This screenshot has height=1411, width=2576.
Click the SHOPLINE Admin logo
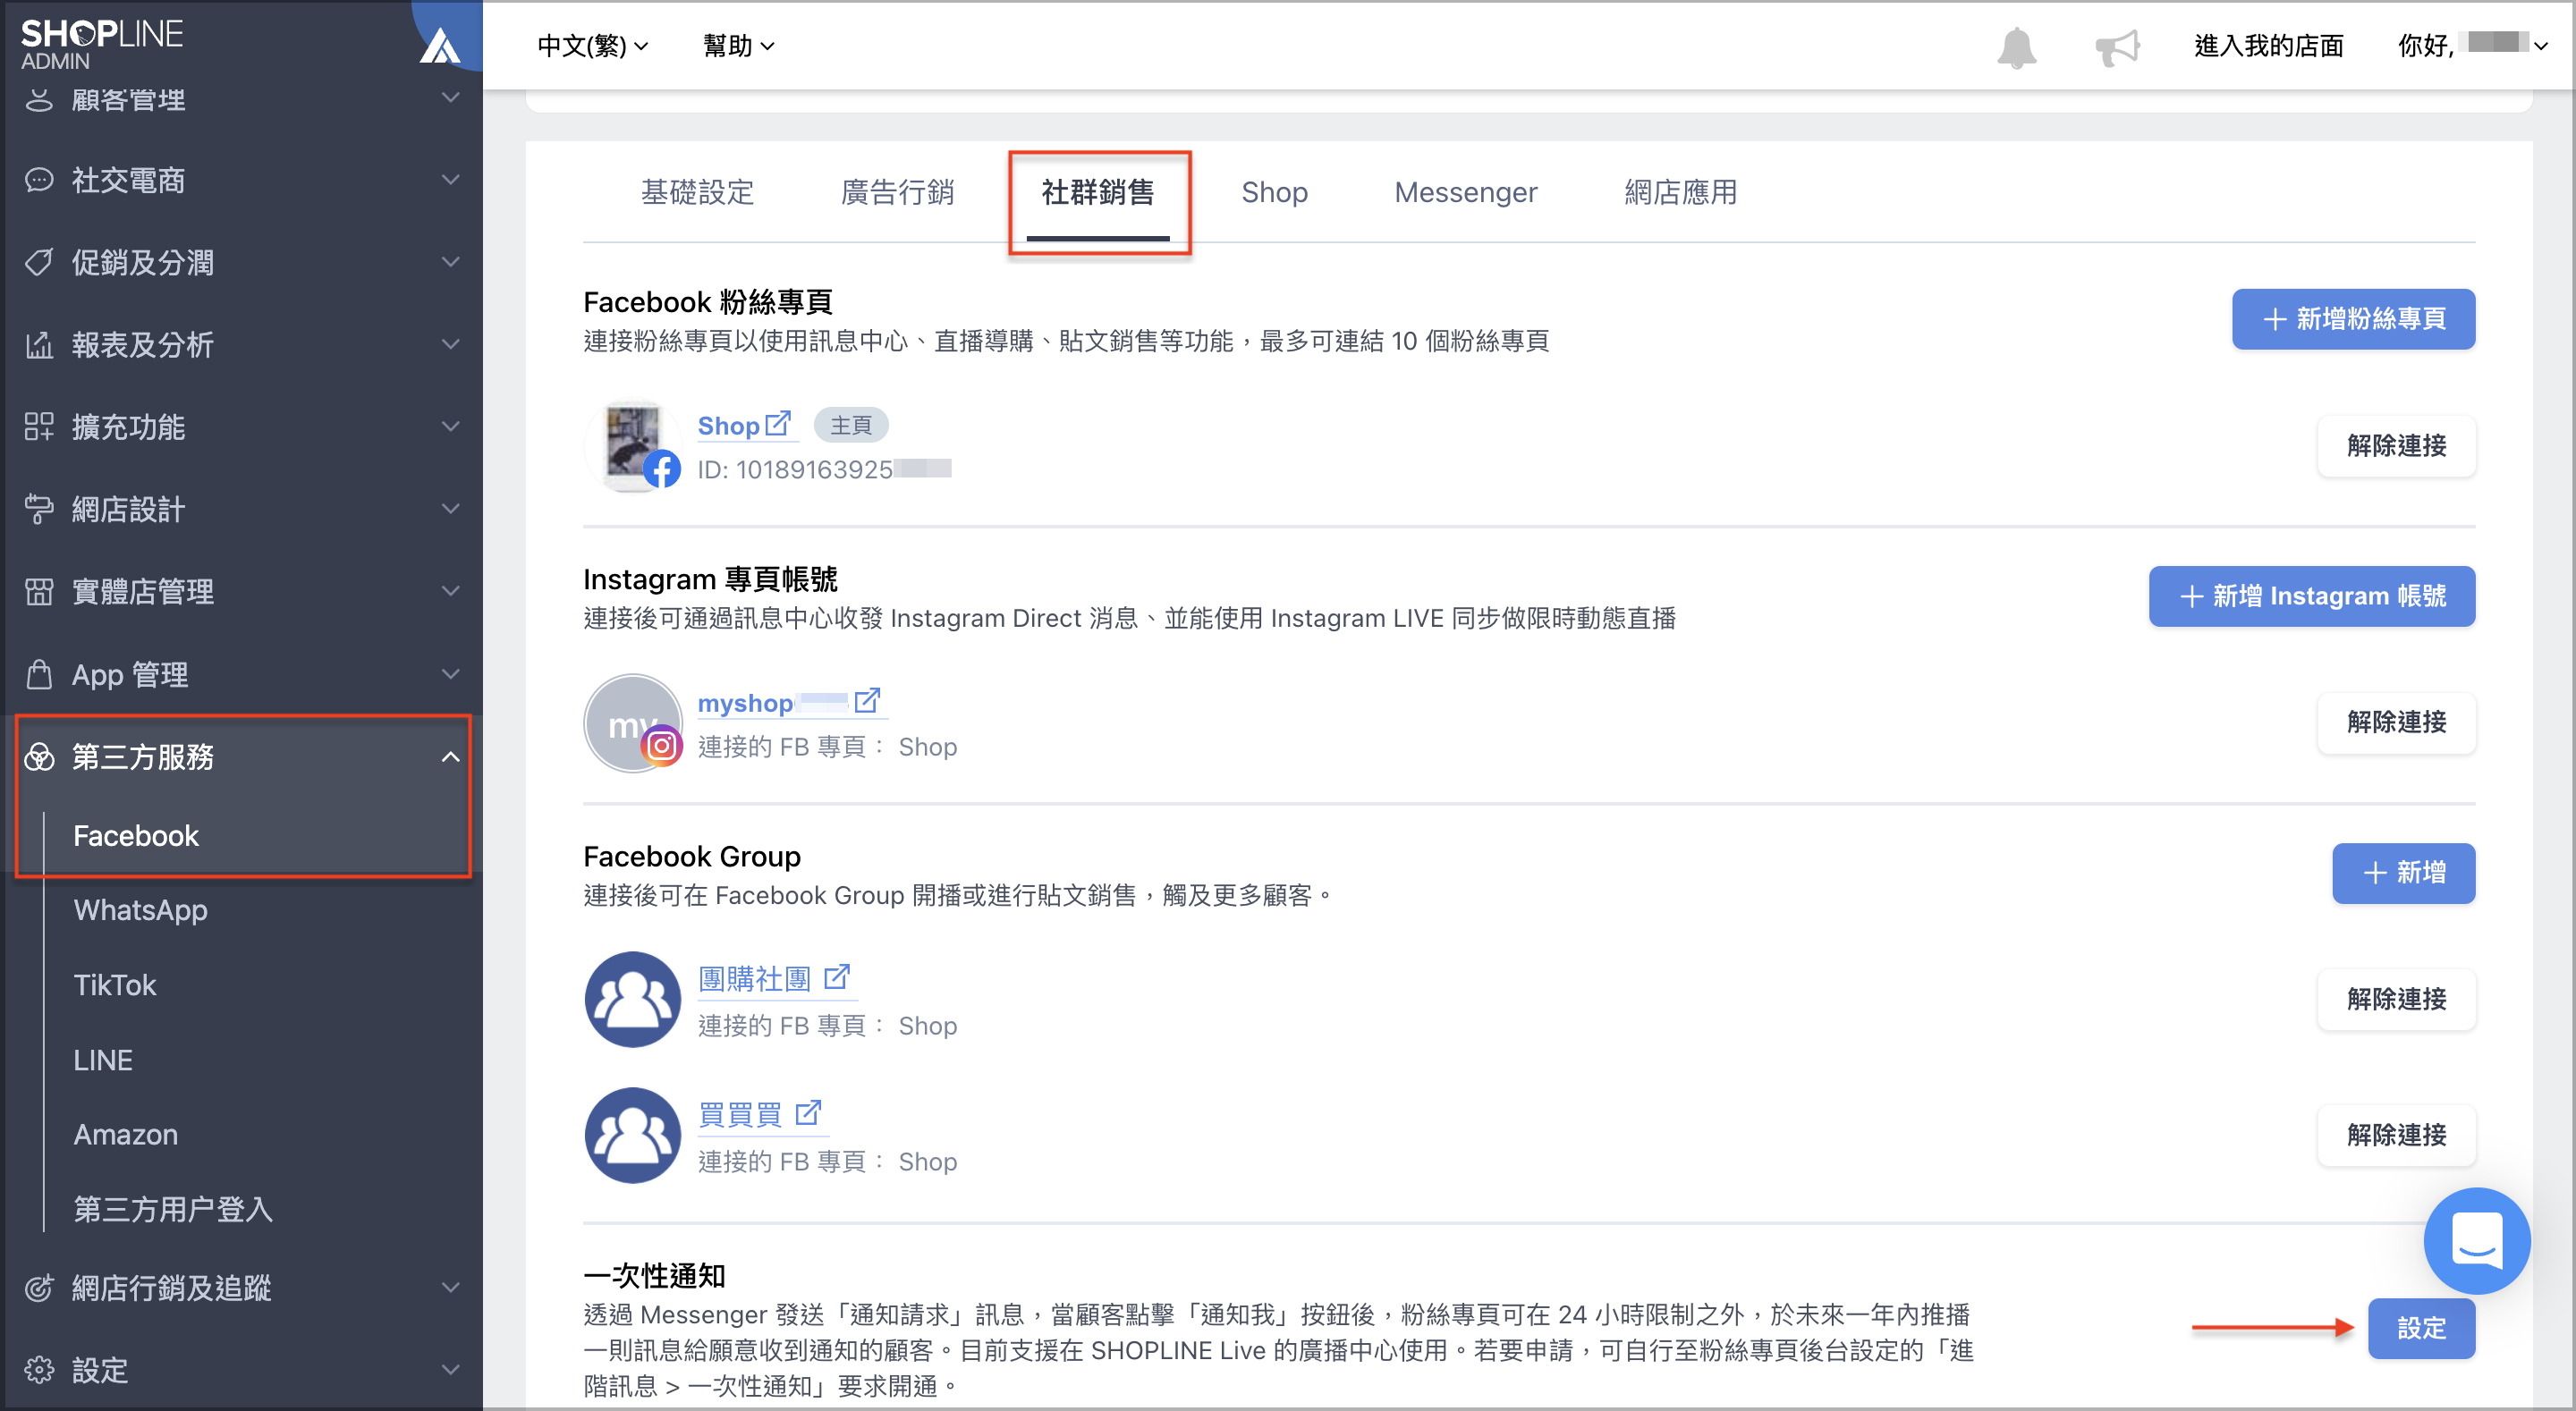tap(101, 44)
